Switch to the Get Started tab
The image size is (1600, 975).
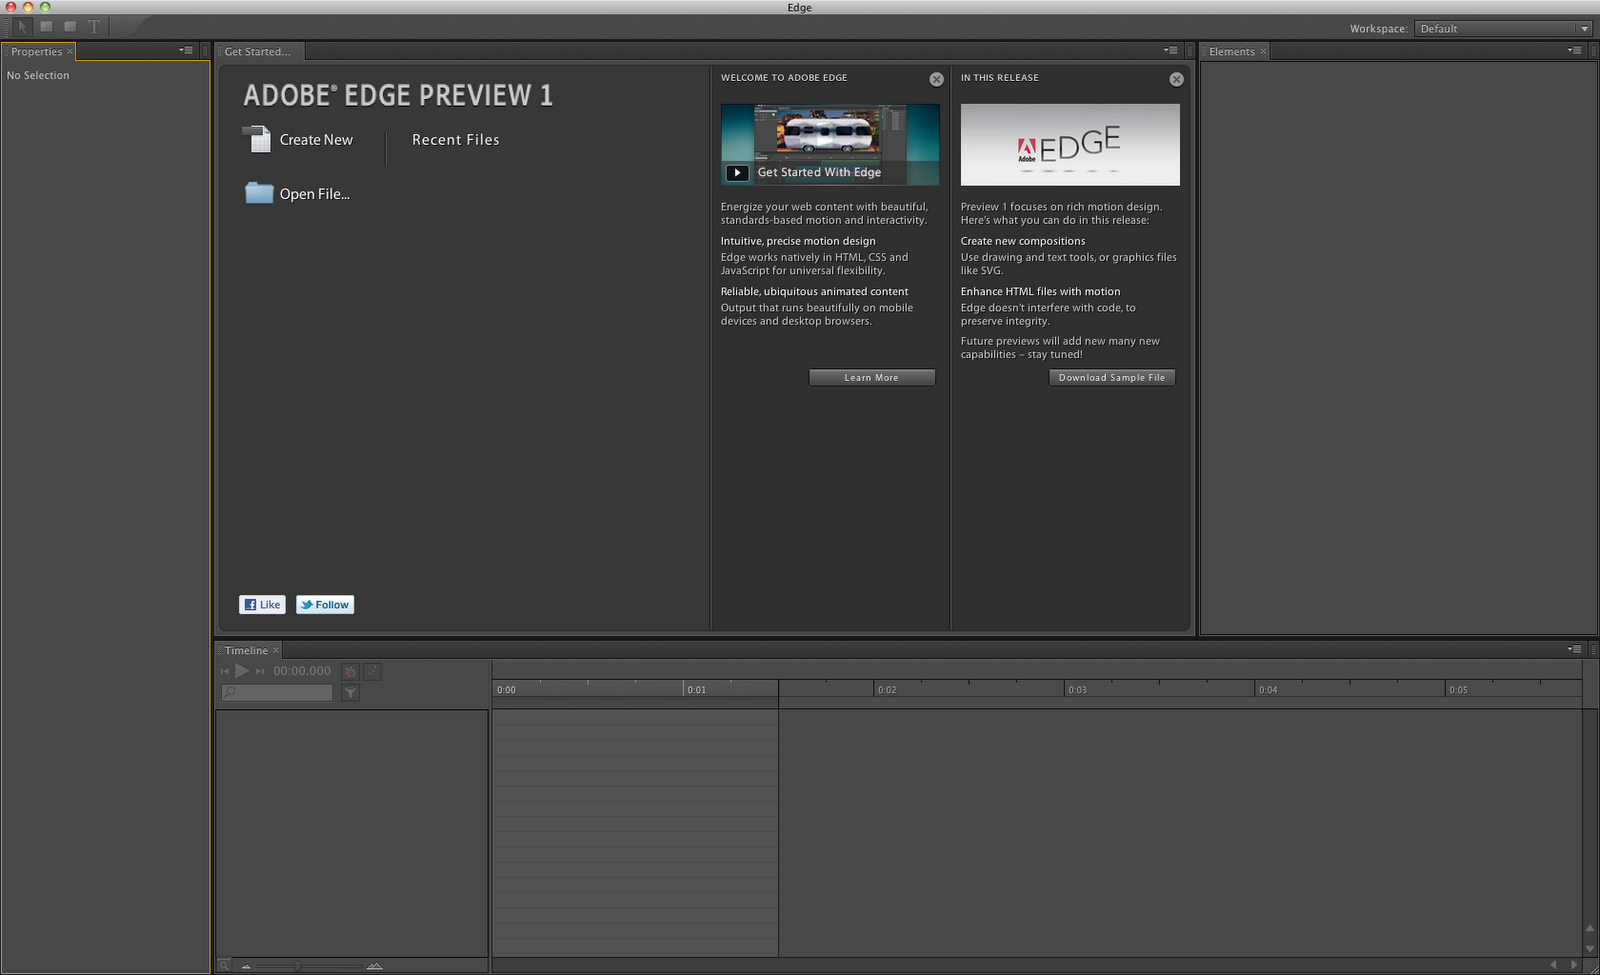(x=258, y=52)
